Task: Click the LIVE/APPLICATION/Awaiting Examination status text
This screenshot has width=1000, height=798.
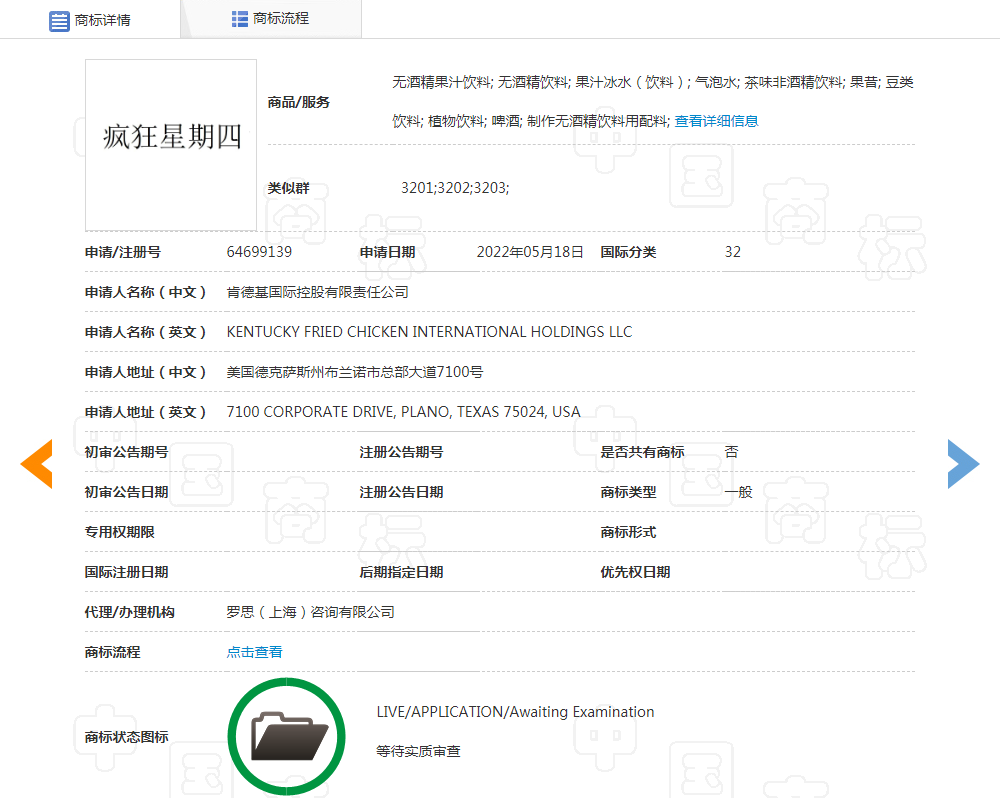Action: (x=515, y=712)
